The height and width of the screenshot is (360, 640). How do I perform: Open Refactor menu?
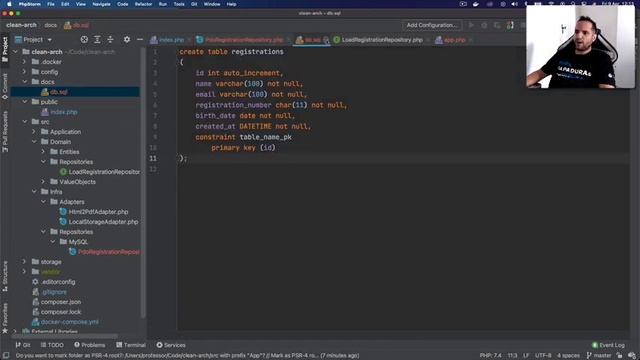point(143,4)
